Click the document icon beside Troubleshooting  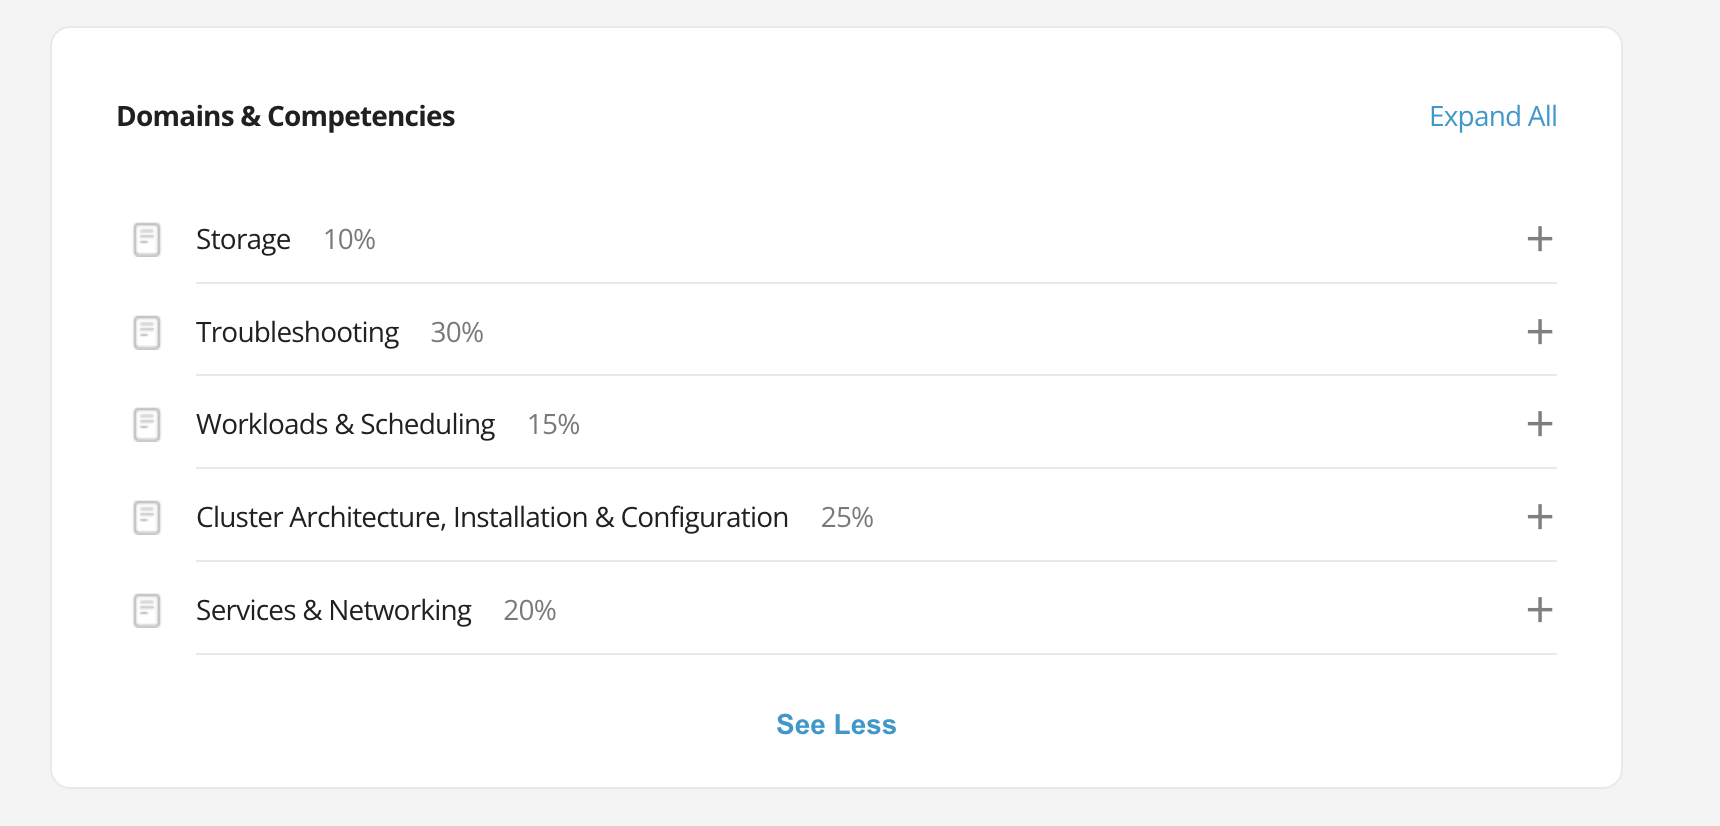point(147,332)
